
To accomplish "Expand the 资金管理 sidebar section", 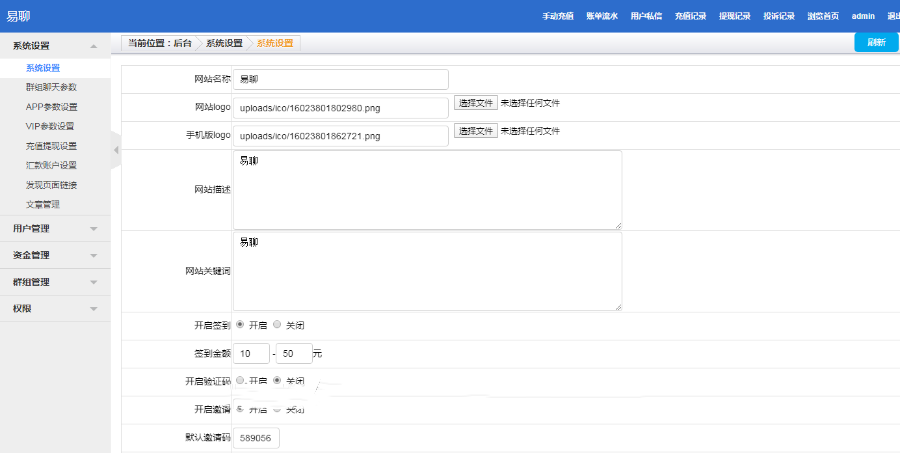I will [55, 255].
